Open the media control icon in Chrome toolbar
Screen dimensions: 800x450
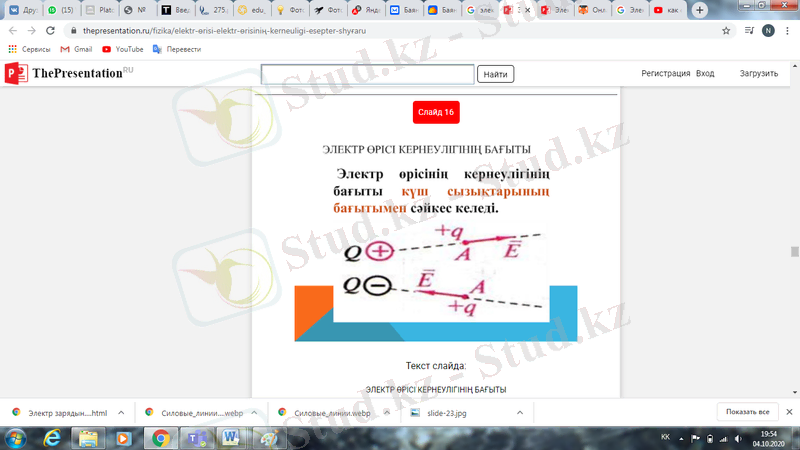(749, 31)
